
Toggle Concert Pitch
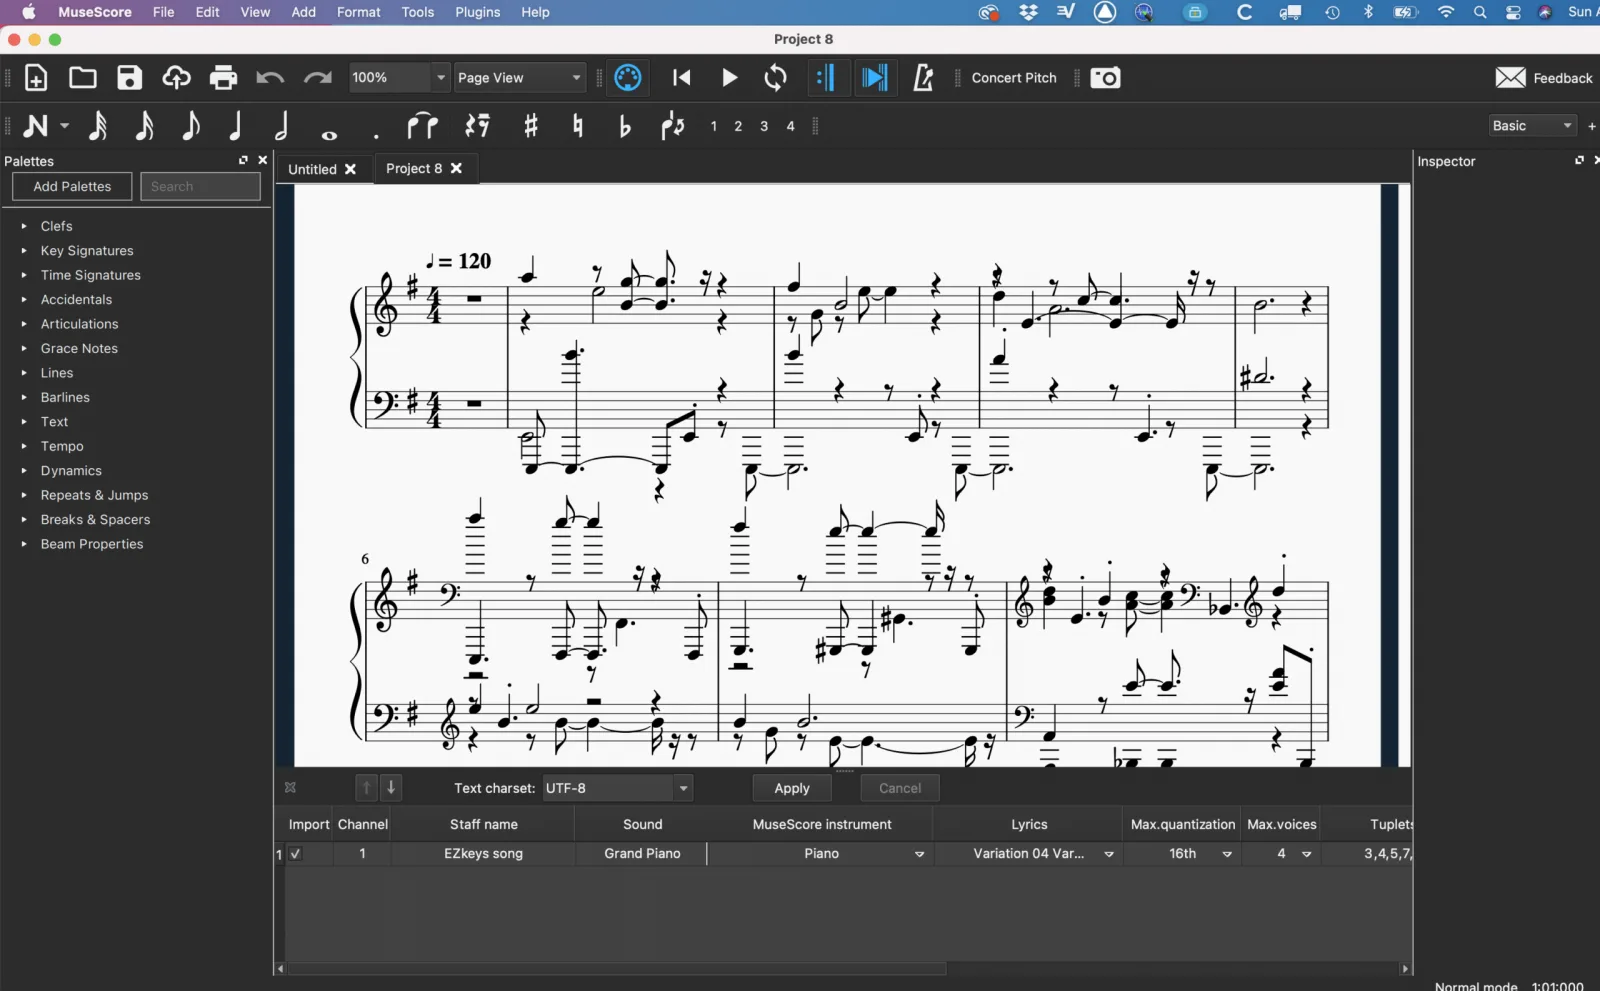tap(1014, 78)
